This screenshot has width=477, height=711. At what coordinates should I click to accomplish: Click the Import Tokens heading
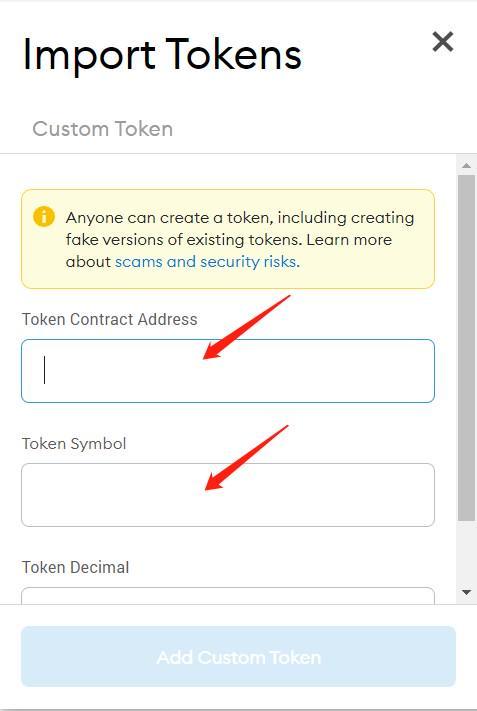coord(162,55)
